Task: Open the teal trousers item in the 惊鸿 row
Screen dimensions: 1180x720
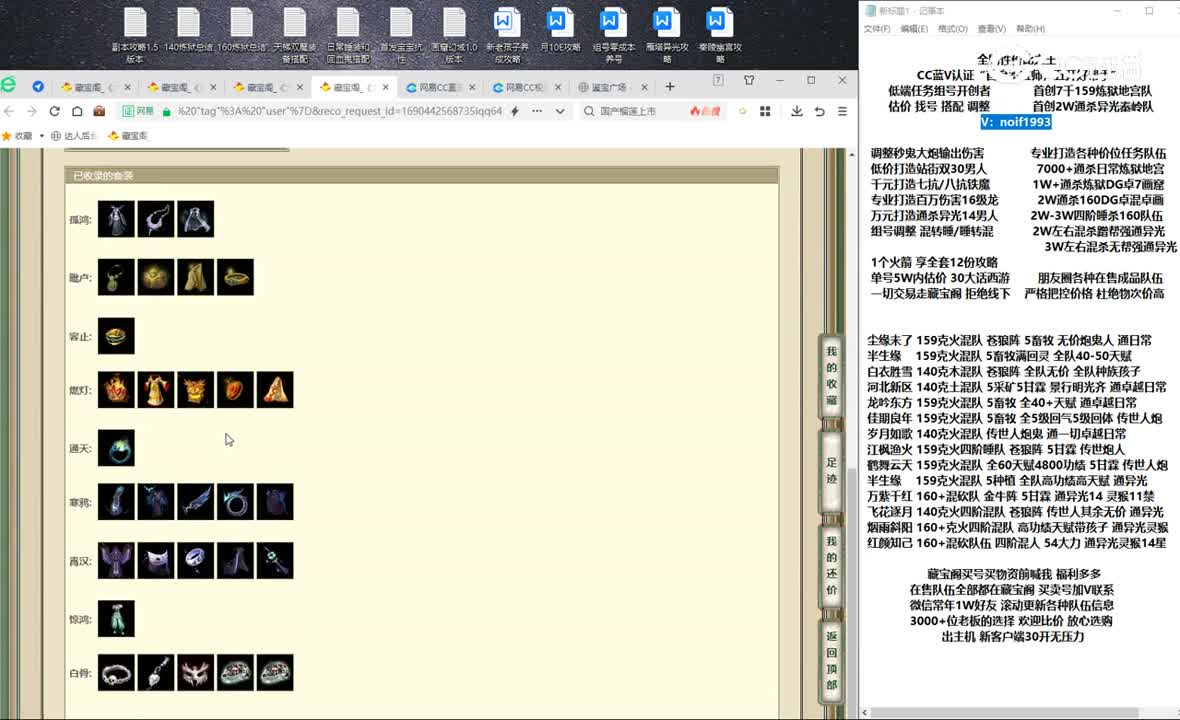Action: [x=117, y=618]
